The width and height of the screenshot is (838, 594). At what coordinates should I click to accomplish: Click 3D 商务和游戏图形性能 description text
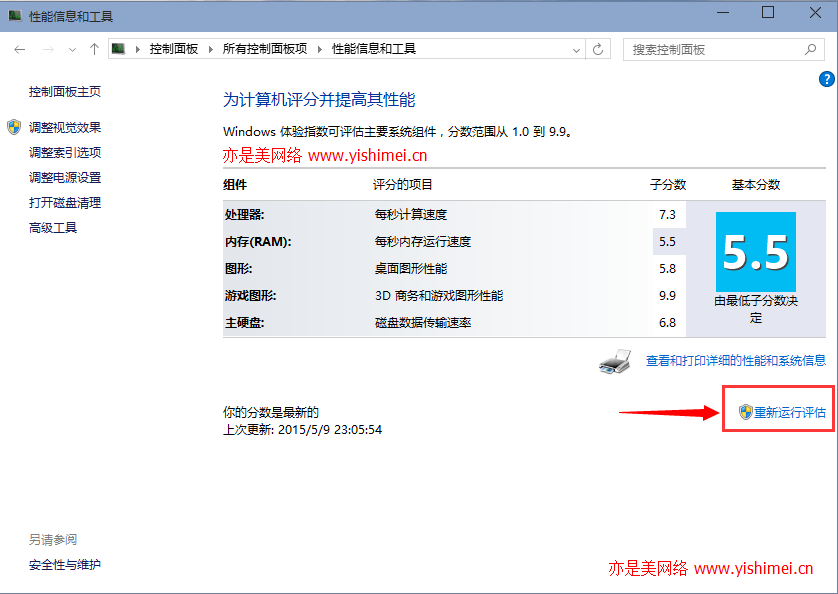click(x=439, y=296)
